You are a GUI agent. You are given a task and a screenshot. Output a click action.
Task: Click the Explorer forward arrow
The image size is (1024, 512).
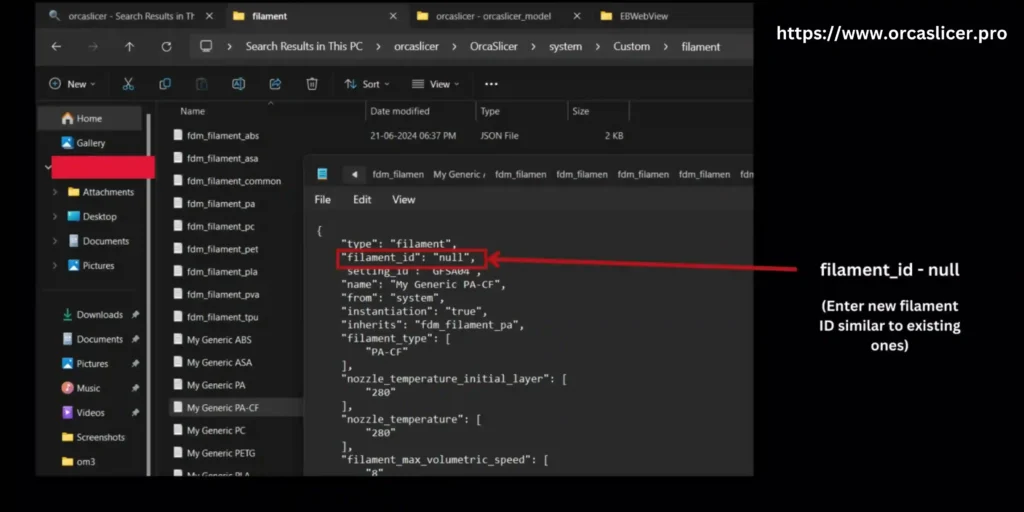pyautogui.click(x=93, y=46)
